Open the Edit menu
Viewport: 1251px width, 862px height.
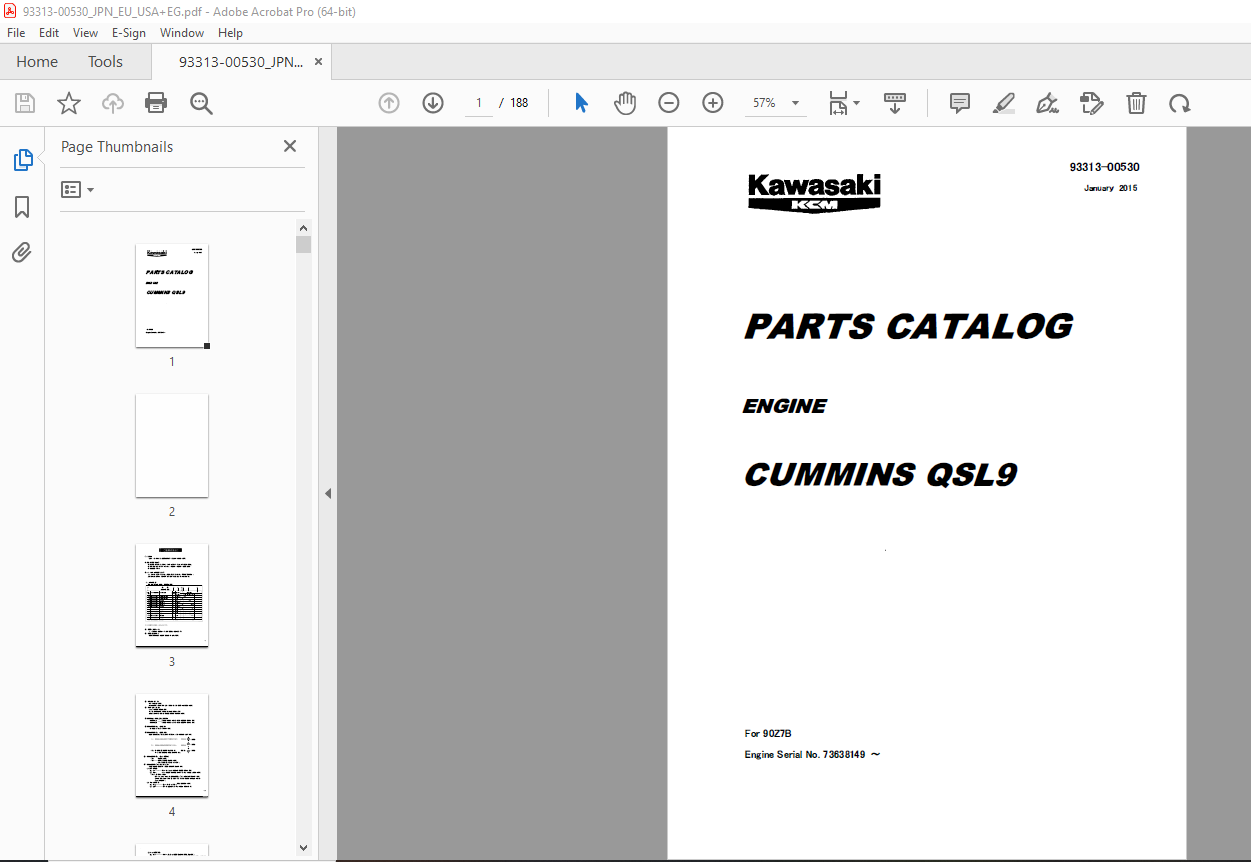pyautogui.click(x=49, y=32)
